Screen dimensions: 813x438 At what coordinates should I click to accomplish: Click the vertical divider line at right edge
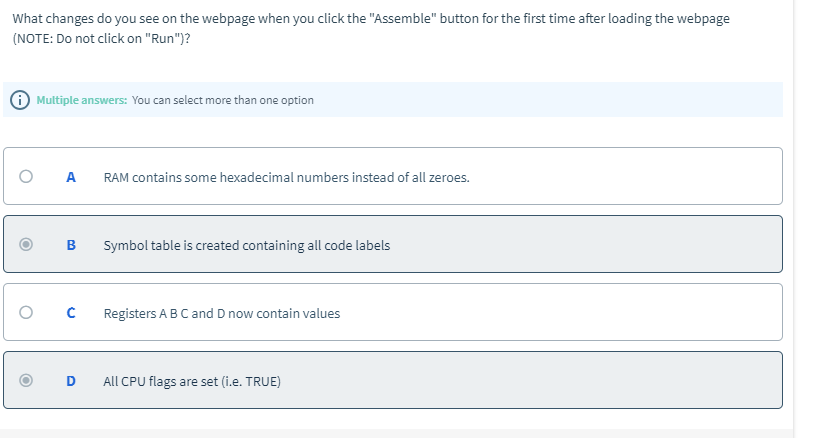793,219
